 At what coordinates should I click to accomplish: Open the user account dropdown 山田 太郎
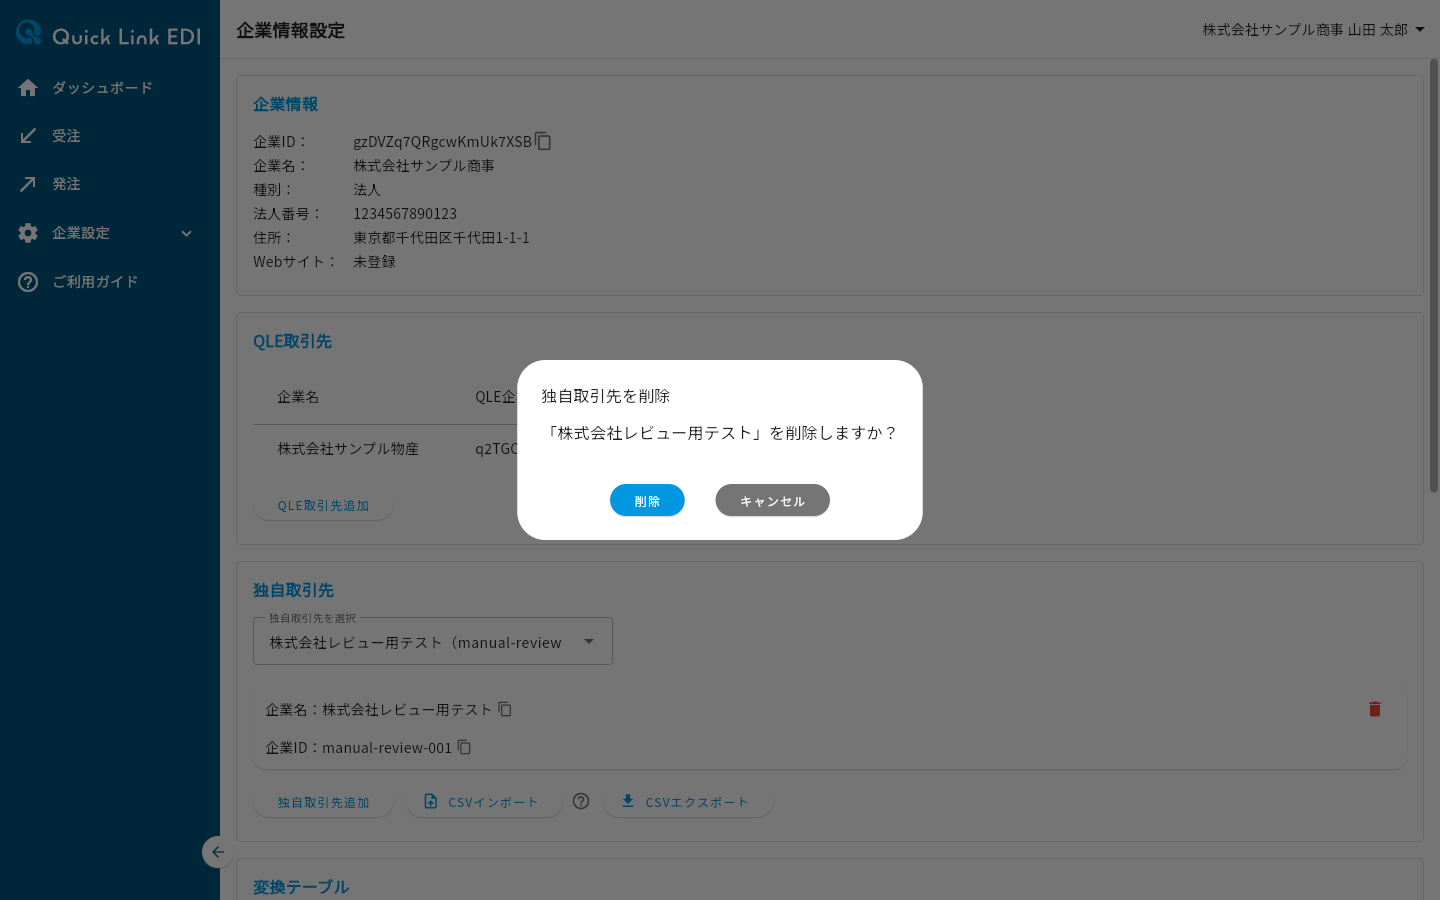[x=1314, y=30]
